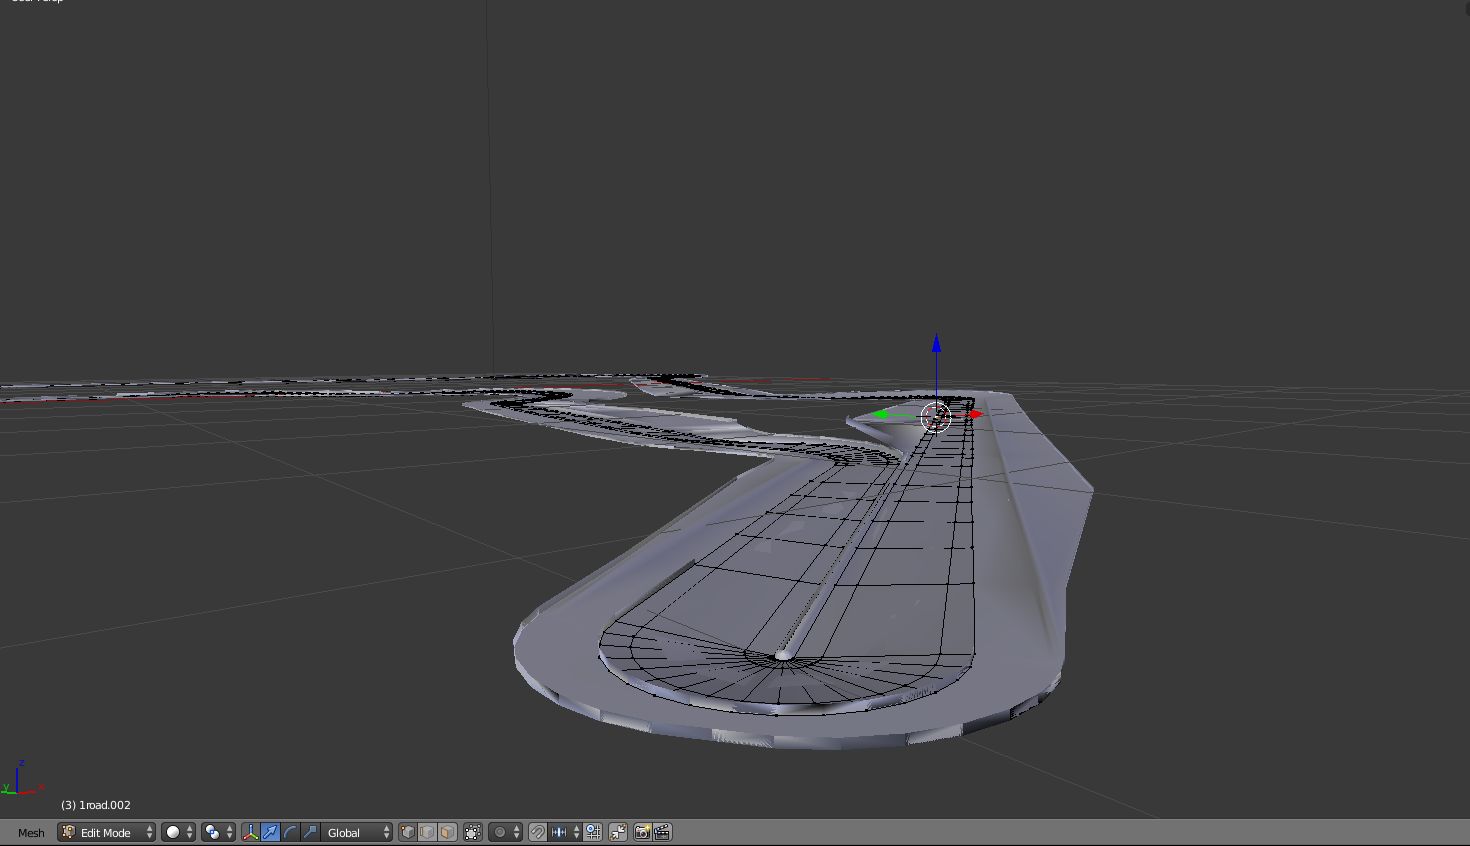Open the Edit Mode dropdown
Screen dimensions: 1470x846
106,832
